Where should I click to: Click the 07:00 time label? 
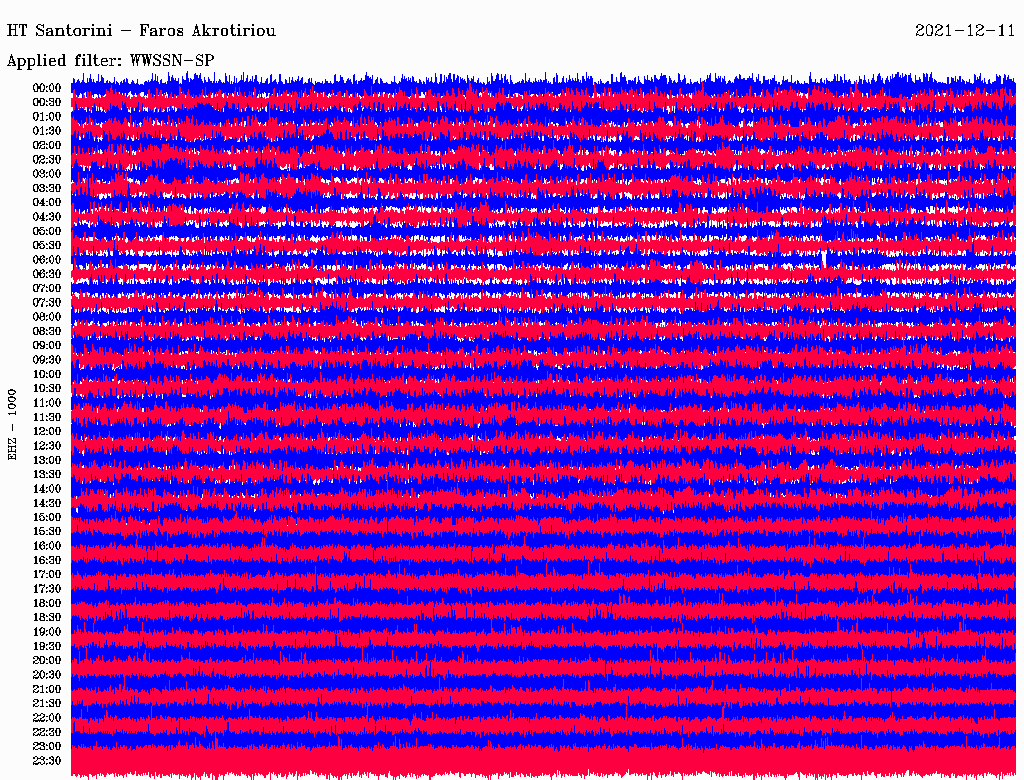coord(47,288)
